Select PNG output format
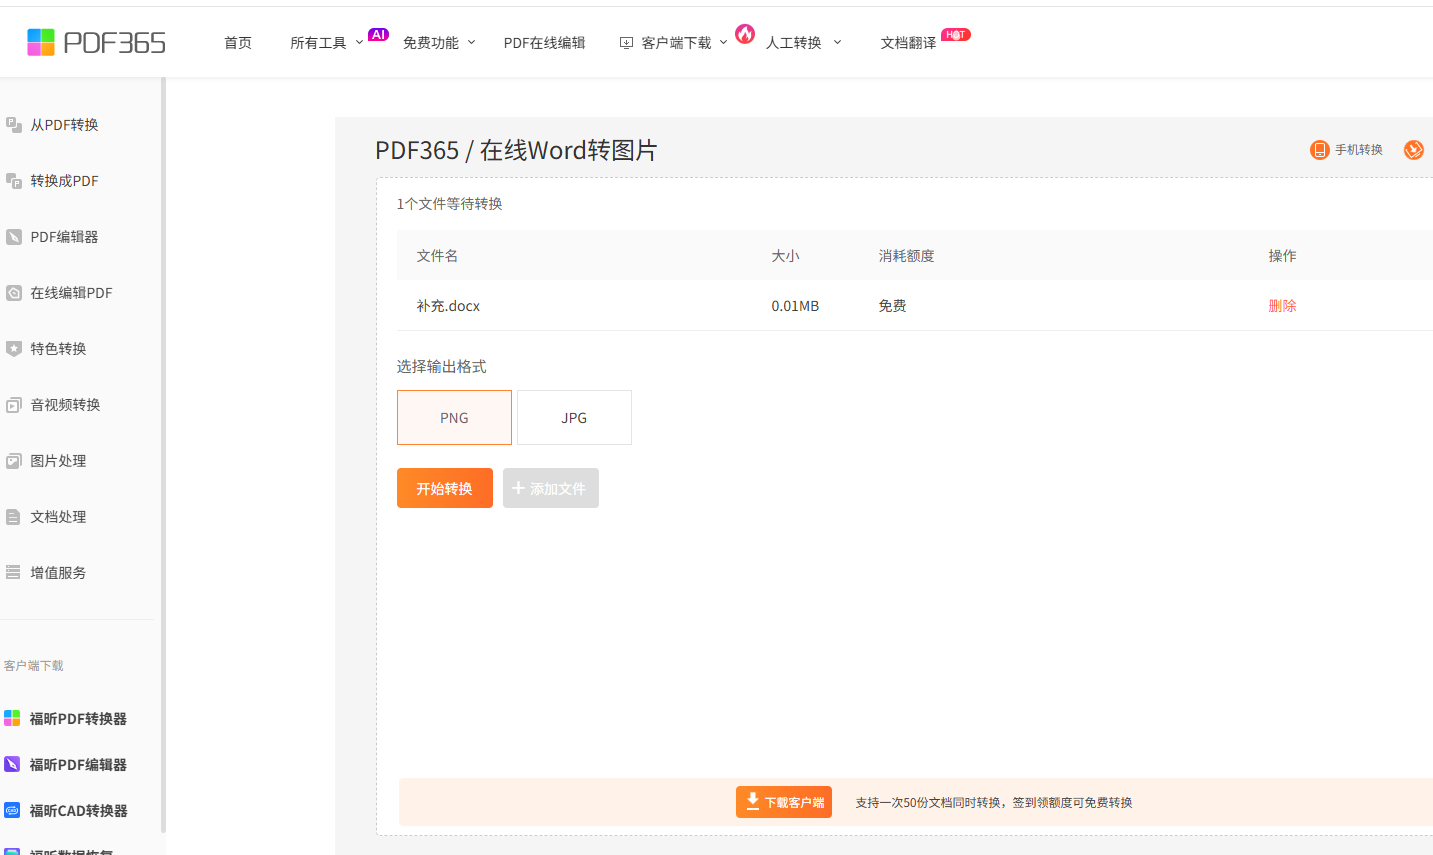 (x=454, y=418)
